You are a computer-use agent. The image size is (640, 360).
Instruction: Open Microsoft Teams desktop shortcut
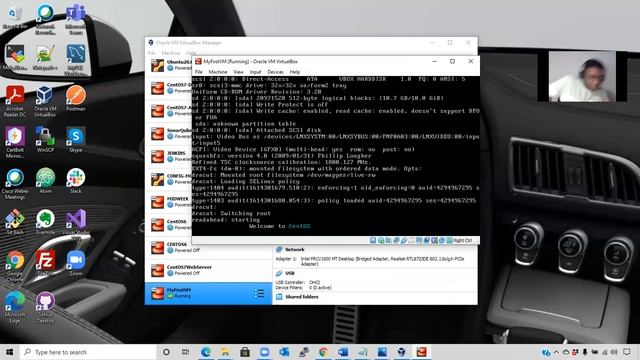[x=76, y=20]
